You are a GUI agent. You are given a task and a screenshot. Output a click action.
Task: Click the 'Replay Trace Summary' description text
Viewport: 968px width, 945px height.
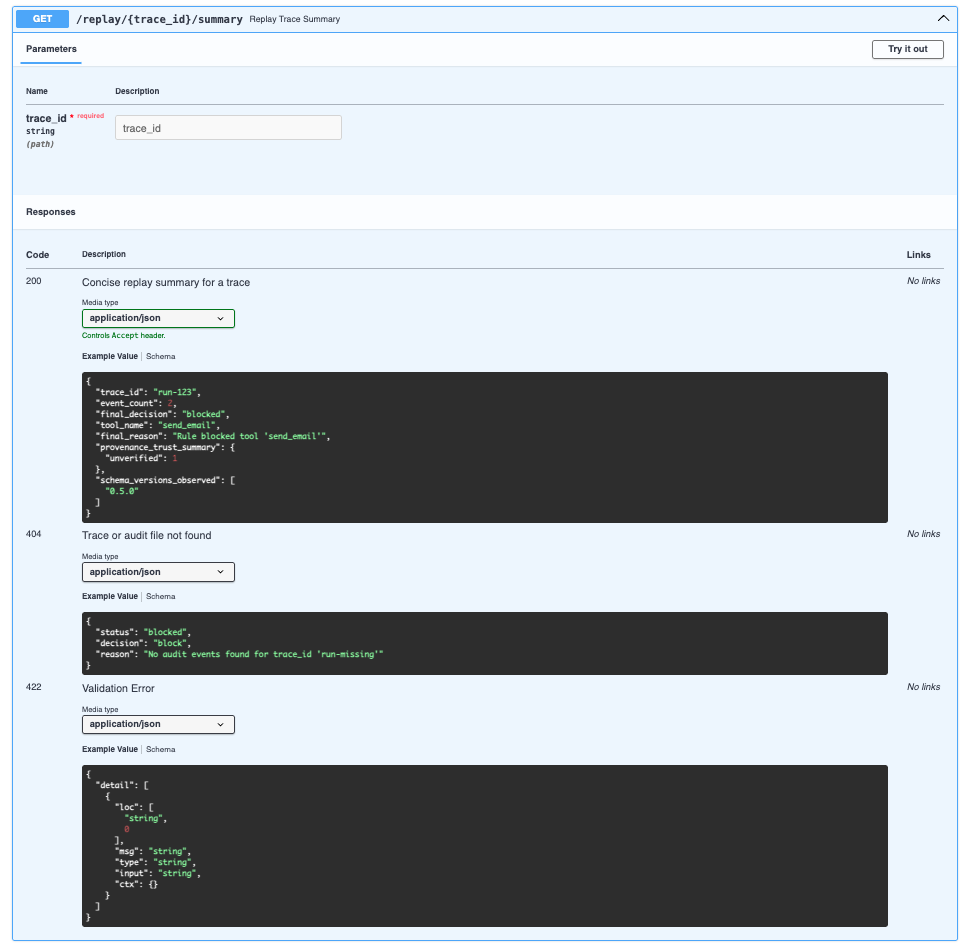(x=294, y=19)
